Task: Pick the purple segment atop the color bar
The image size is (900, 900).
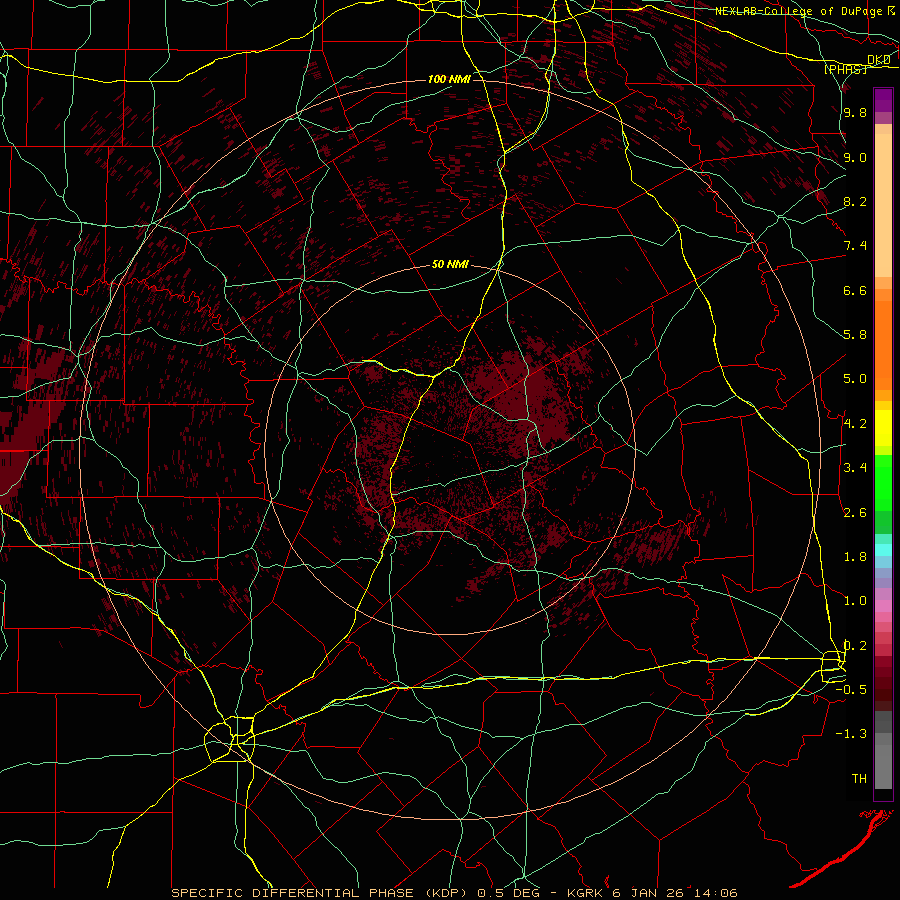Action: click(883, 100)
